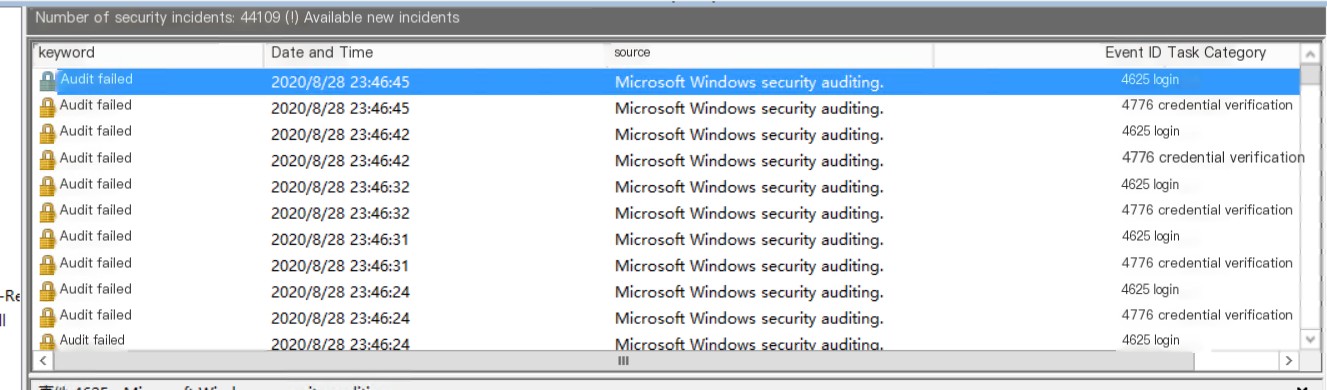Select date 2020/8/28 23:46:45 in the 4776 row
The width and height of the screenshot is (1327, 390).
click(x=340, y=108)
